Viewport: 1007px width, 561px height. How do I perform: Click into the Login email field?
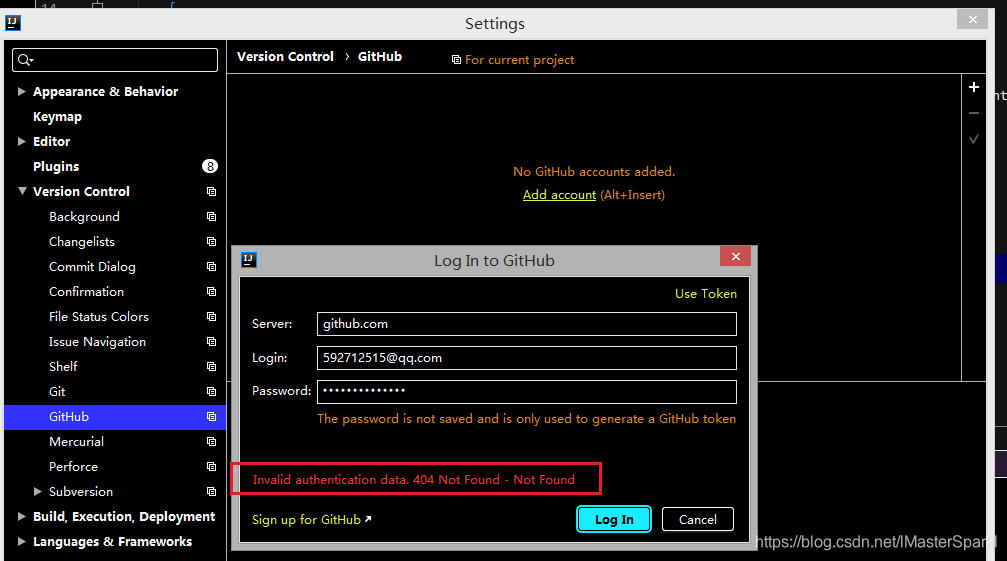click(527, 358)
